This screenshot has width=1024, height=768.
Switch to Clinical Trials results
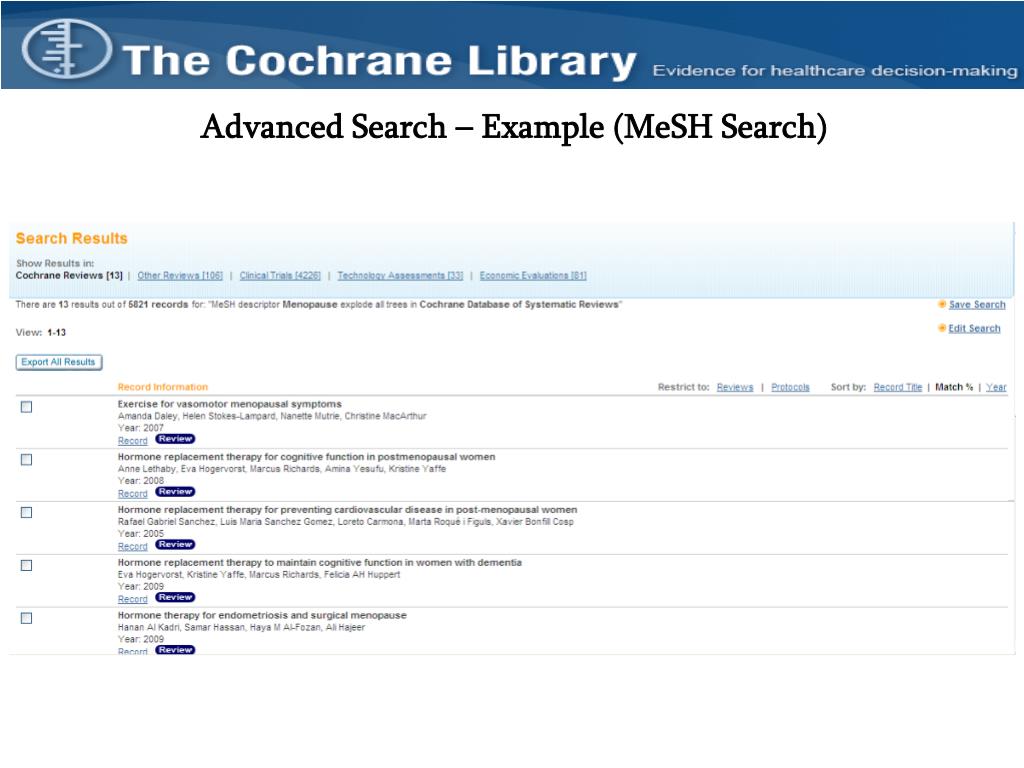click(280, 276)
